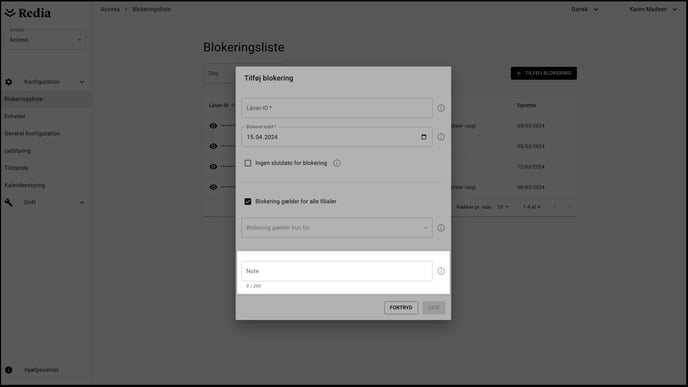The width and height of the screenshot is (688, 387).
Task: Click Blokeringsliste breadcrumb
Action: (x=151, y=9)
